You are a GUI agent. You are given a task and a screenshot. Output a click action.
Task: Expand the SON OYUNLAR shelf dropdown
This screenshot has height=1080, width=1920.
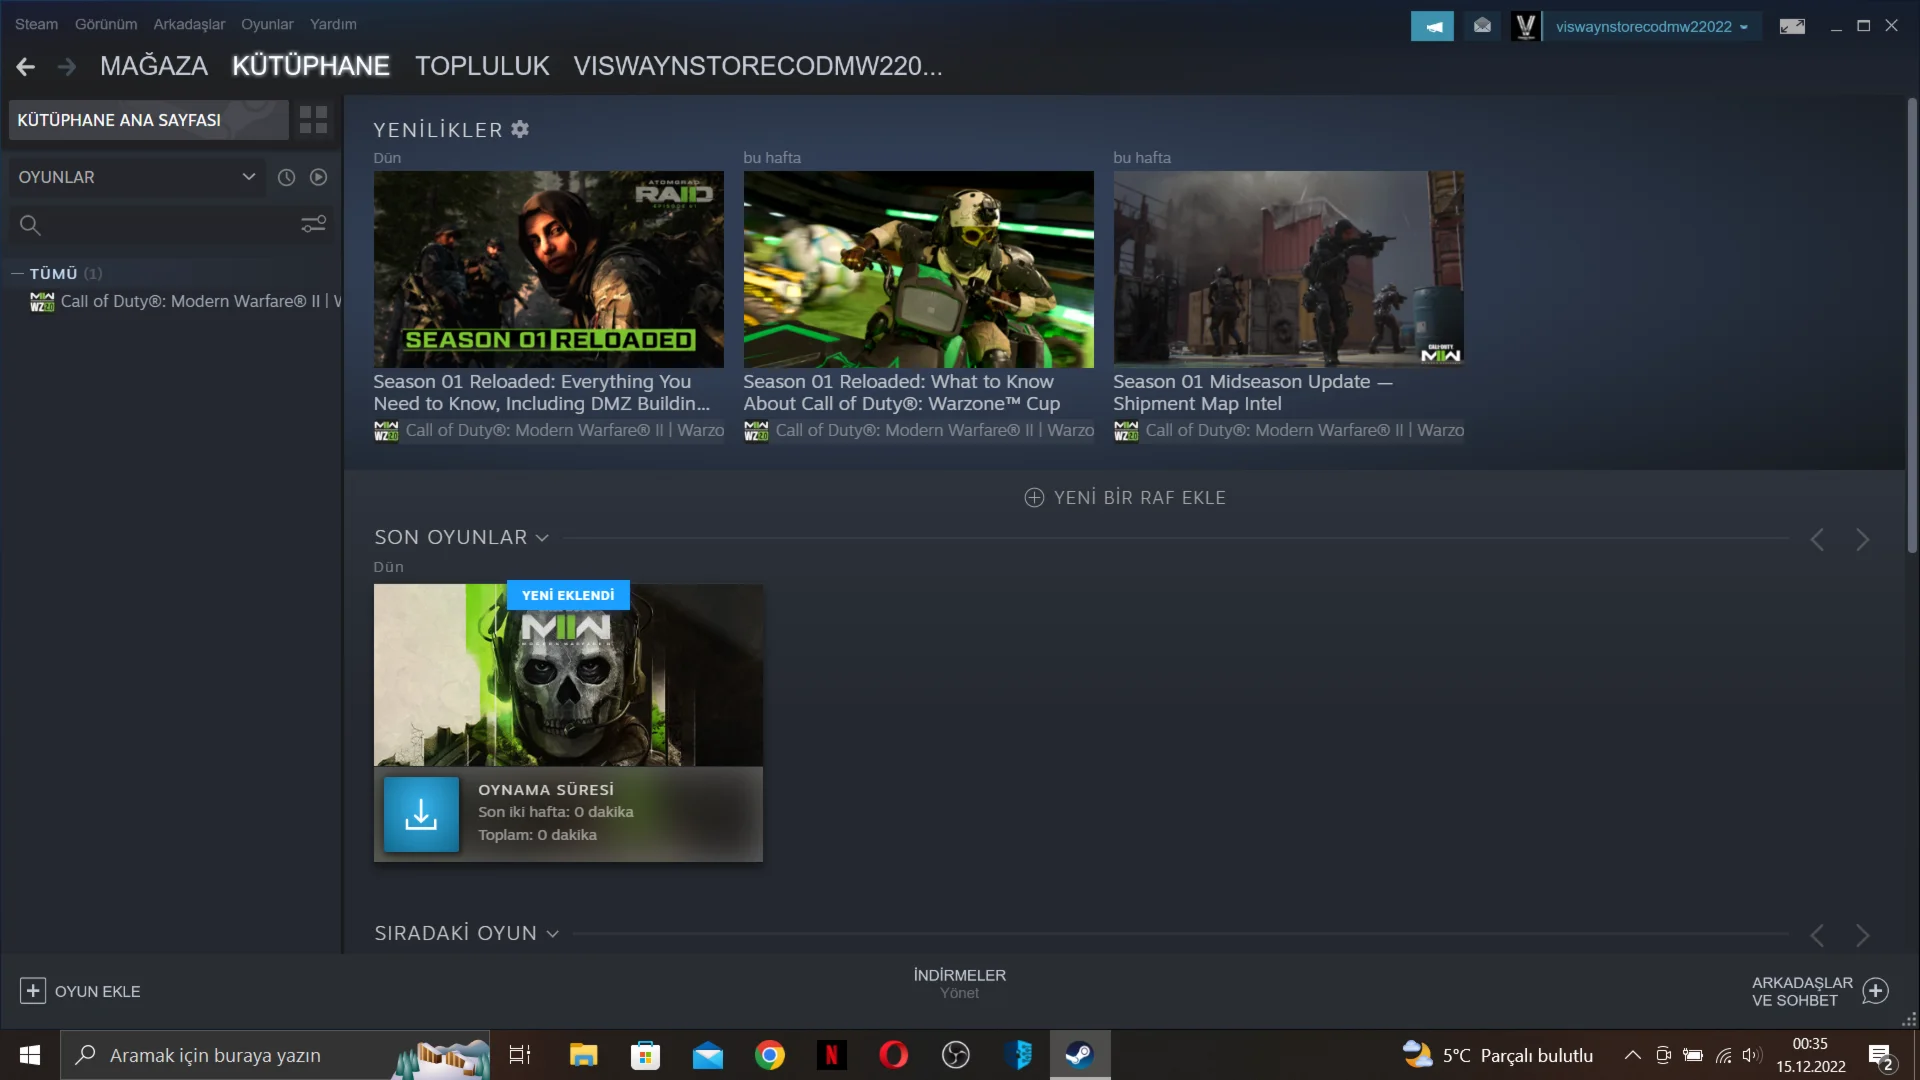542,538
